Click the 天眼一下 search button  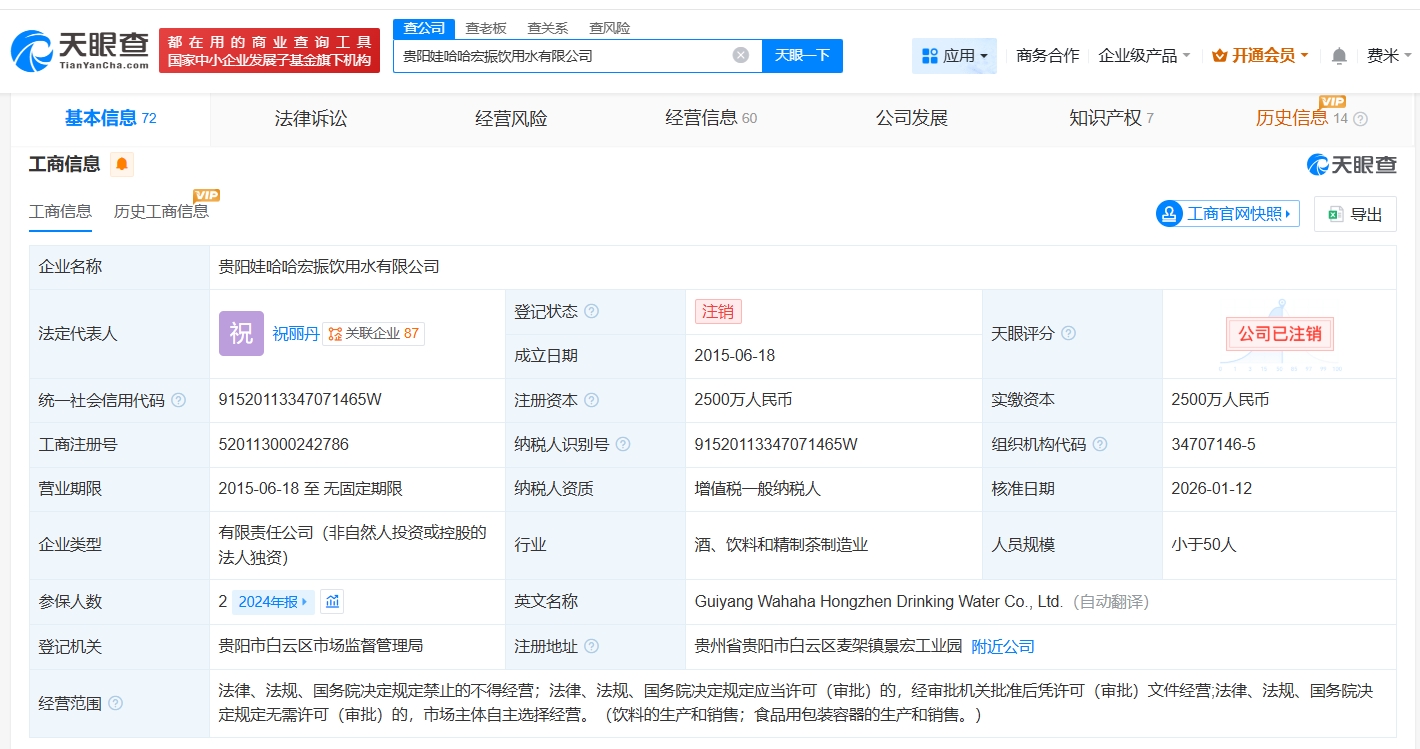point(802,55)
